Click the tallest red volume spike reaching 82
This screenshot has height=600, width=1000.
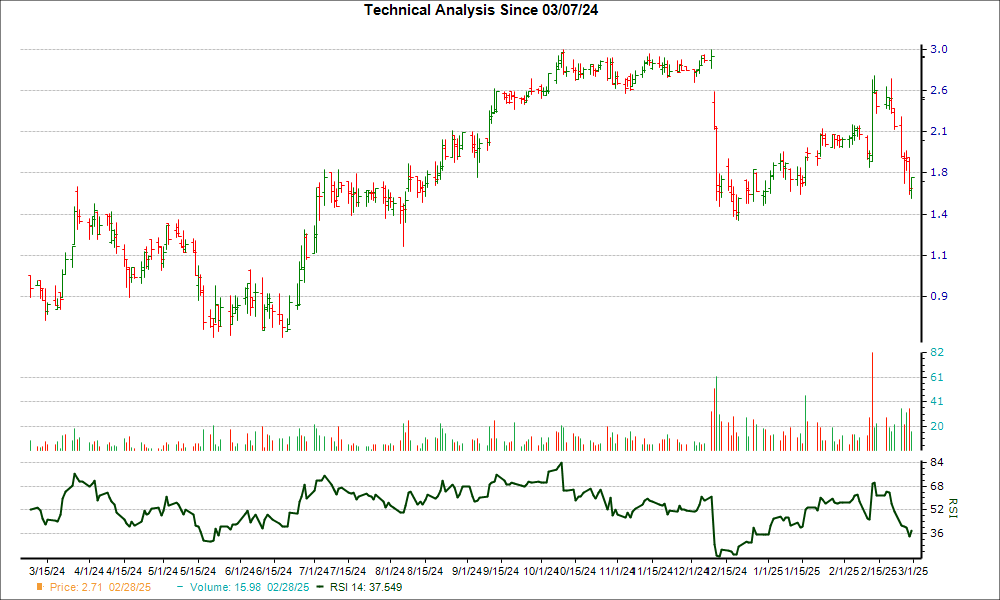(x=872, y=402)
